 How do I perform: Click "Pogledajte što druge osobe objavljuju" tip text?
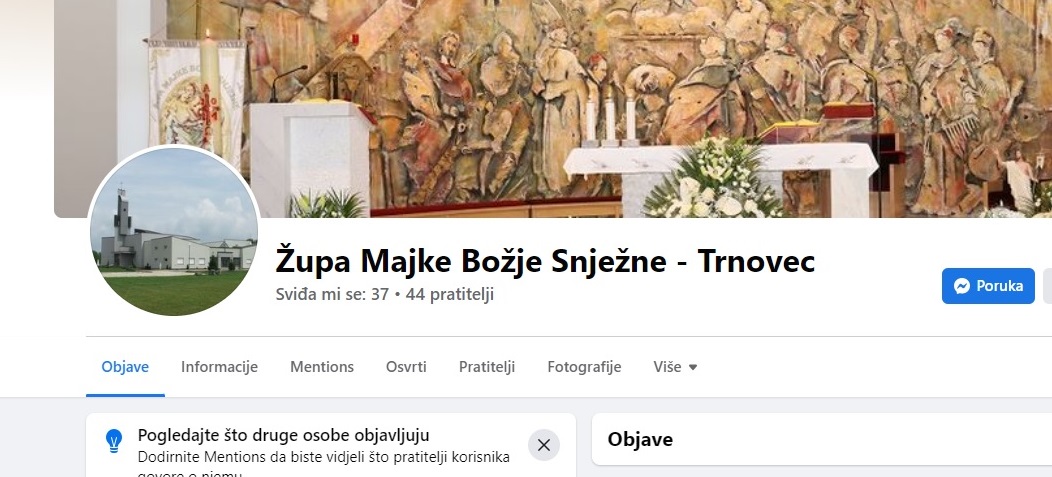pyautogui.click(x=283, y=435)
